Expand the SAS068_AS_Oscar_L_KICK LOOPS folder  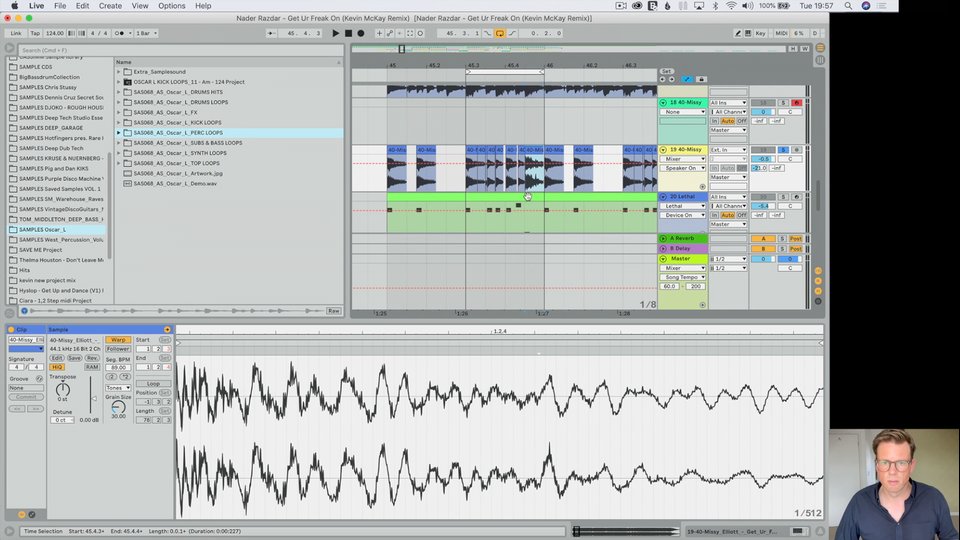119,122
